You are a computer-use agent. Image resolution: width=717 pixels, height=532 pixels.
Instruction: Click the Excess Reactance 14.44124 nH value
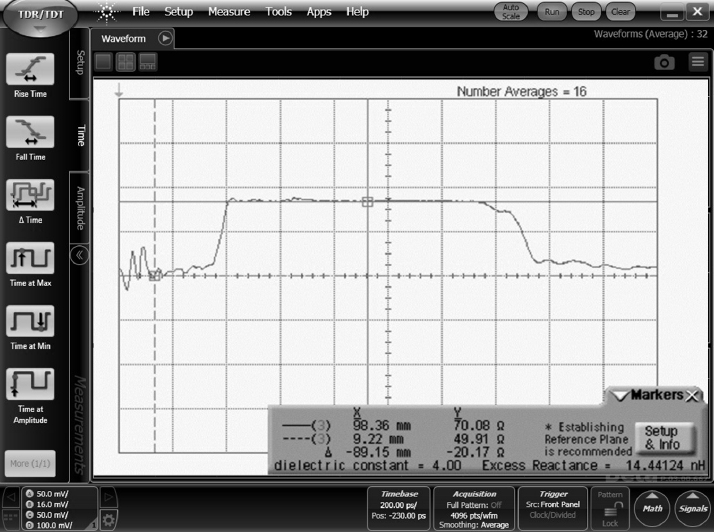pyautogui.click(x=665, y=466)
